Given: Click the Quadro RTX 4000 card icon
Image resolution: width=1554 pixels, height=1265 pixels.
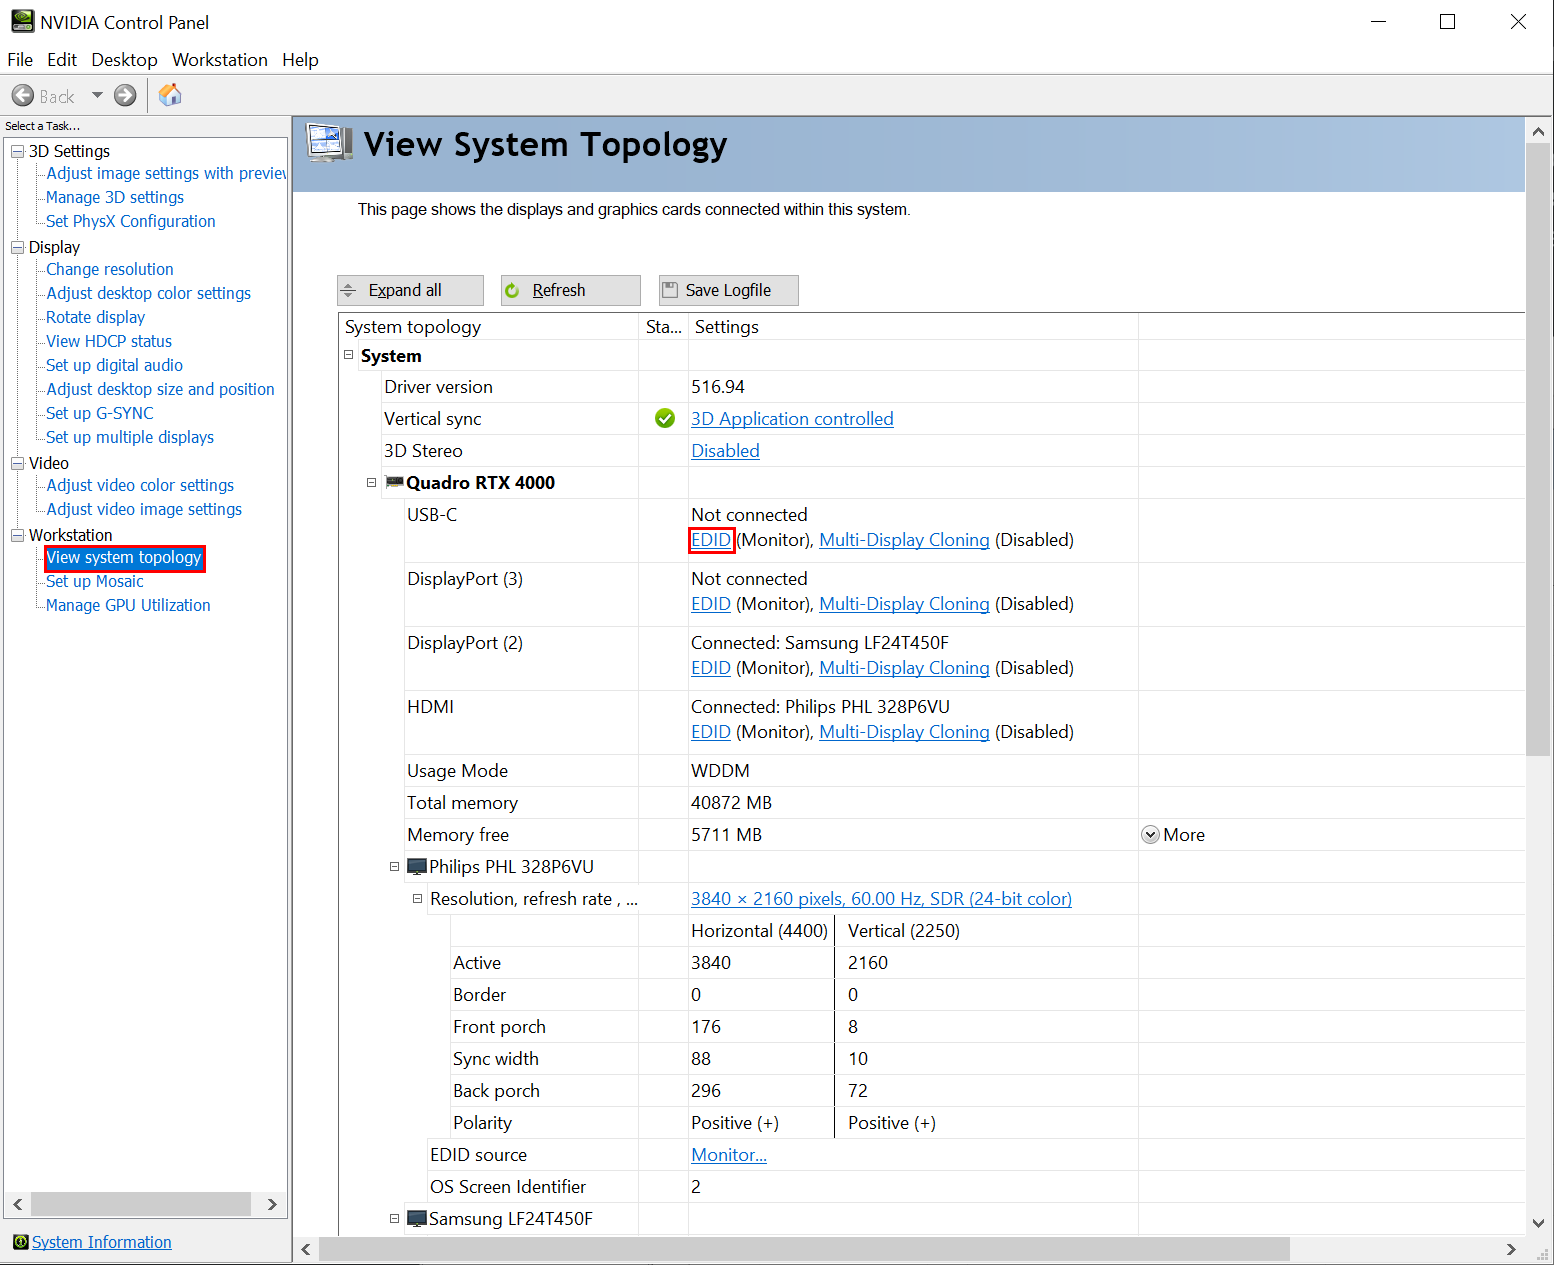Looking at the screenshot, I should [395, 483].
